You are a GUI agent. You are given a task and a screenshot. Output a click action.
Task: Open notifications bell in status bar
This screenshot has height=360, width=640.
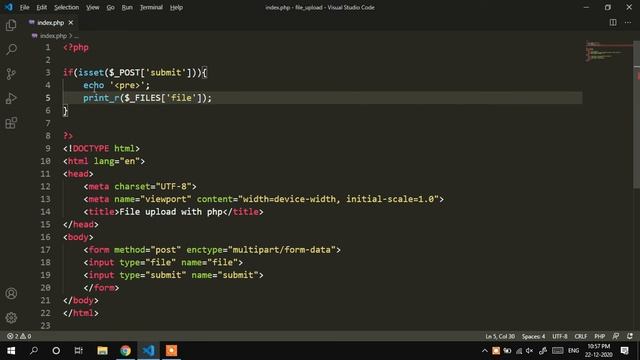[x=630, y=336]
